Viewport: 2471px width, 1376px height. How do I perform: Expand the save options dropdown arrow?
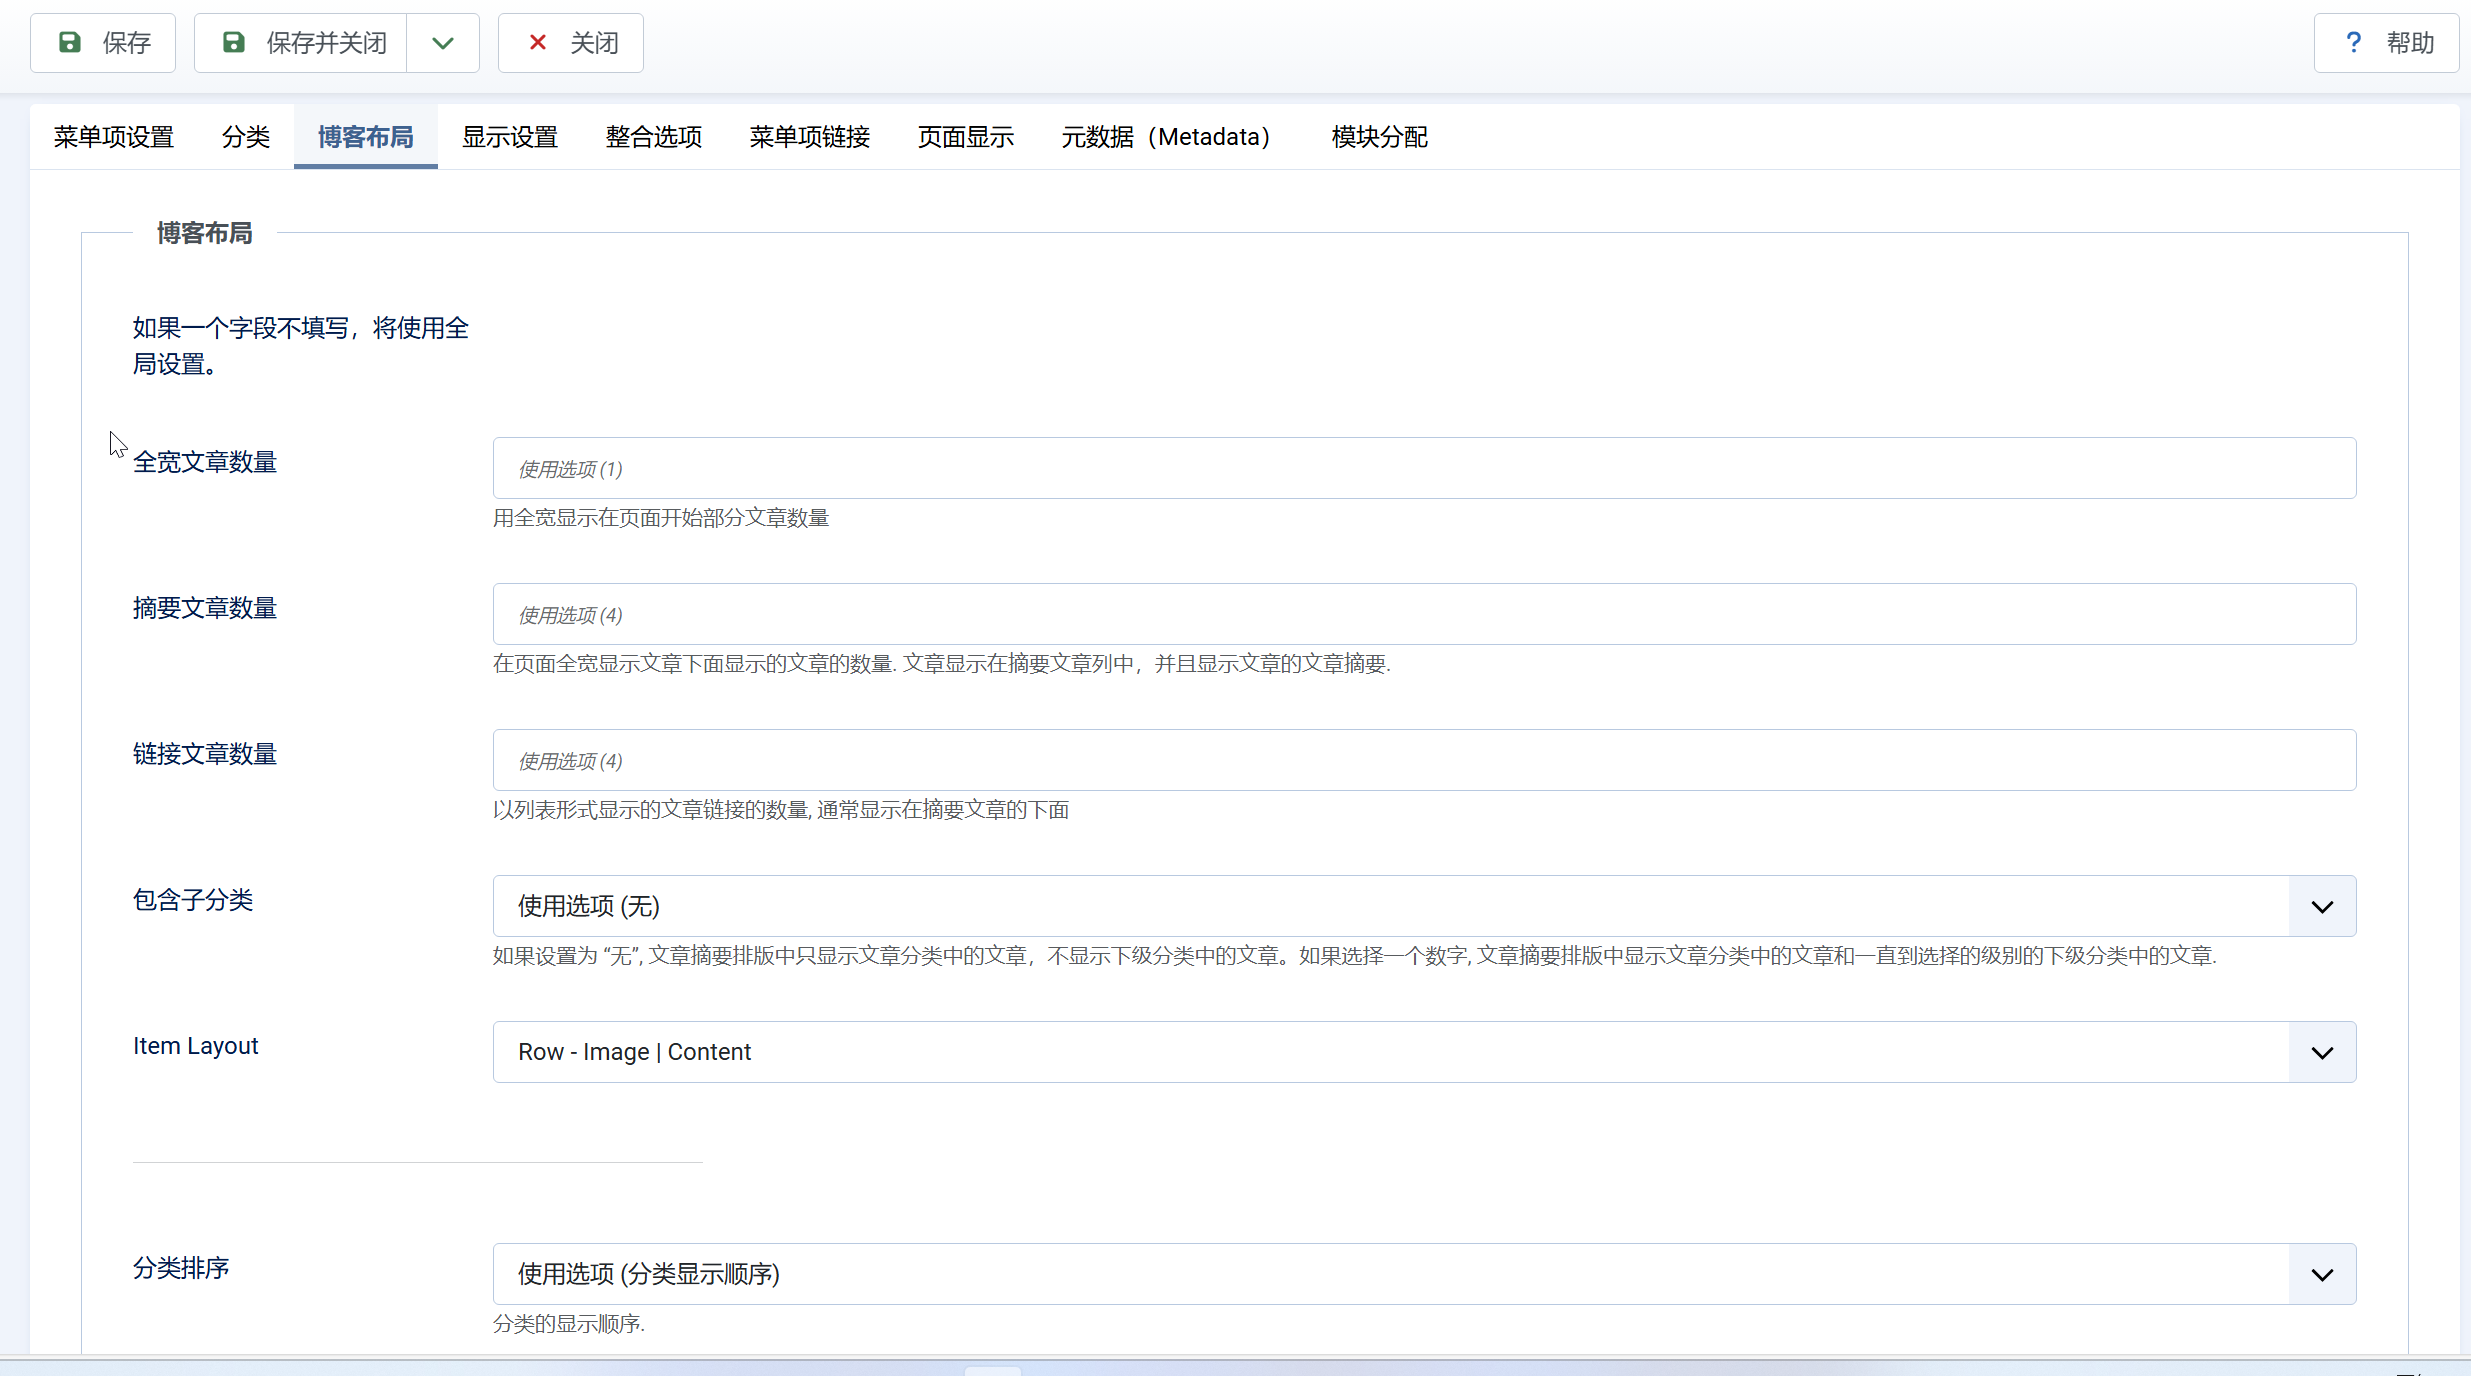pos(443,43)
